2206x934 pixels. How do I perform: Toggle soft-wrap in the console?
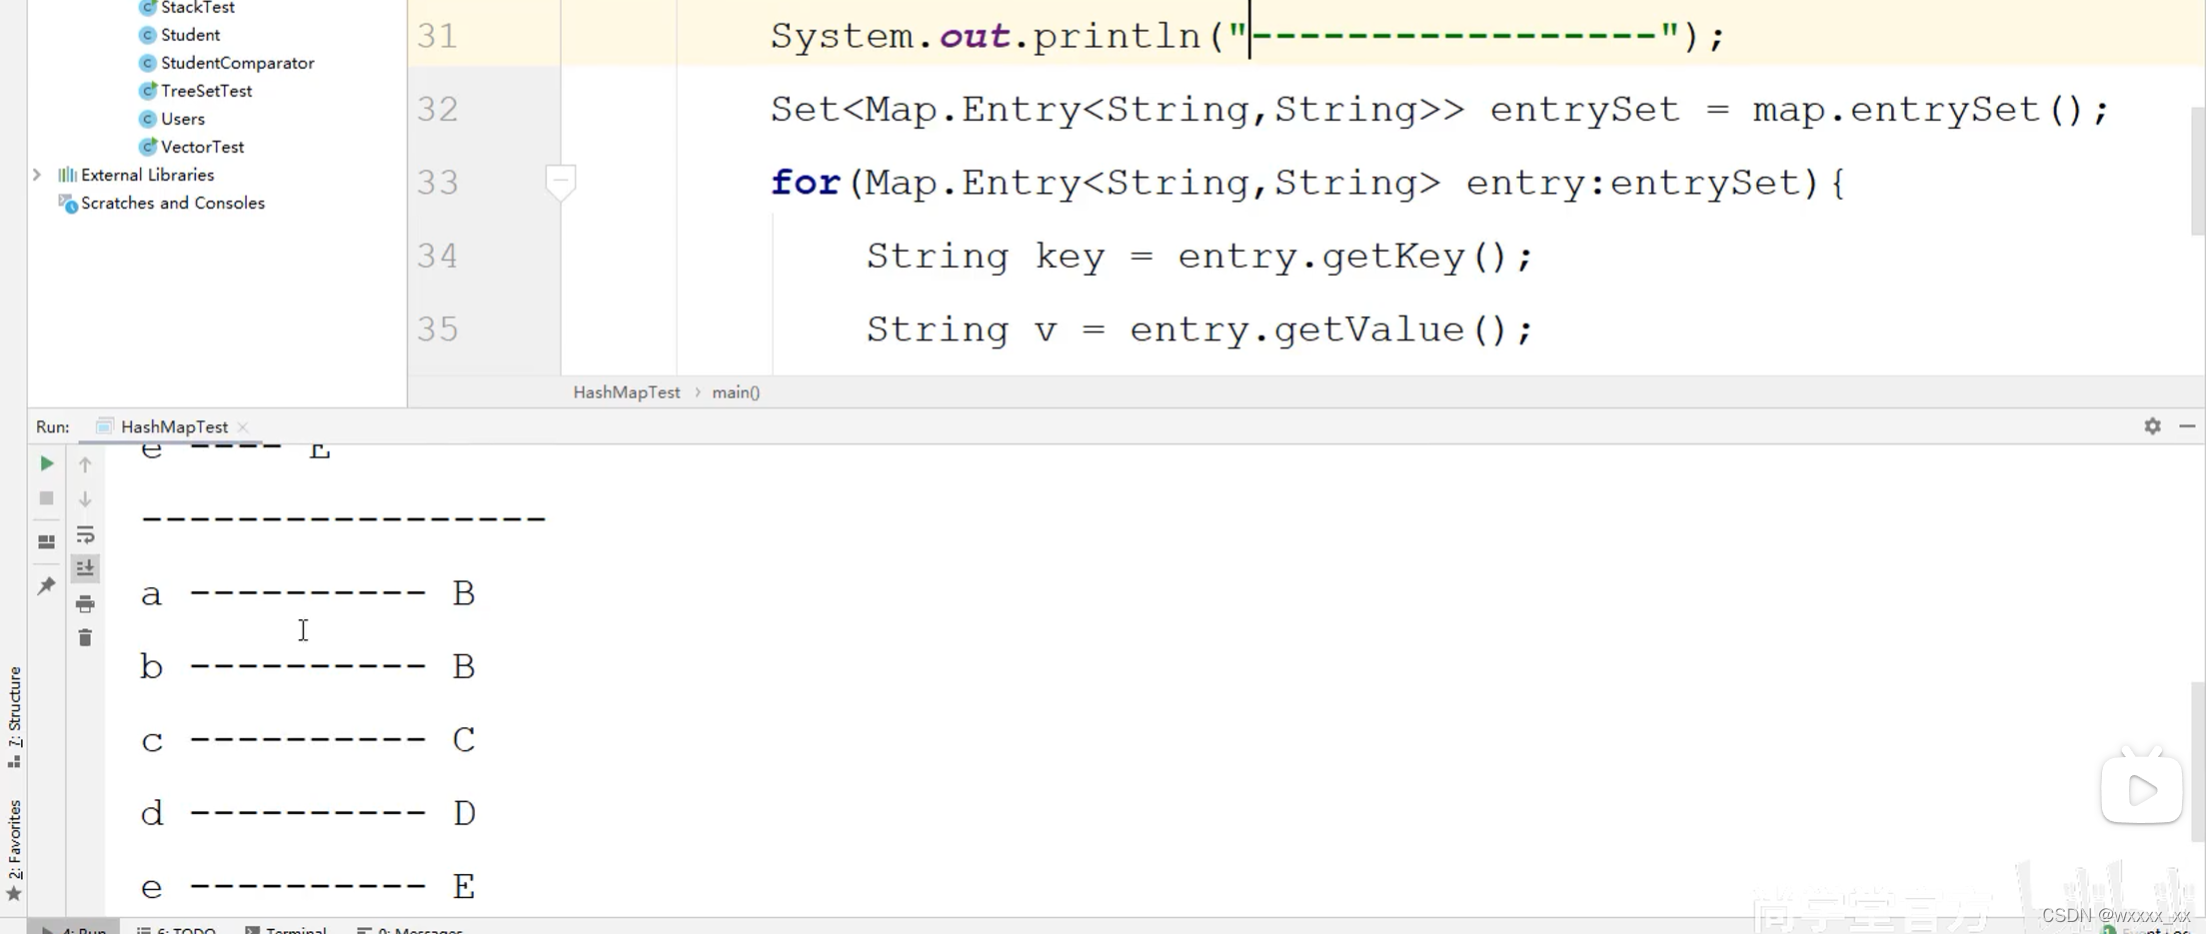pos(85,534)
